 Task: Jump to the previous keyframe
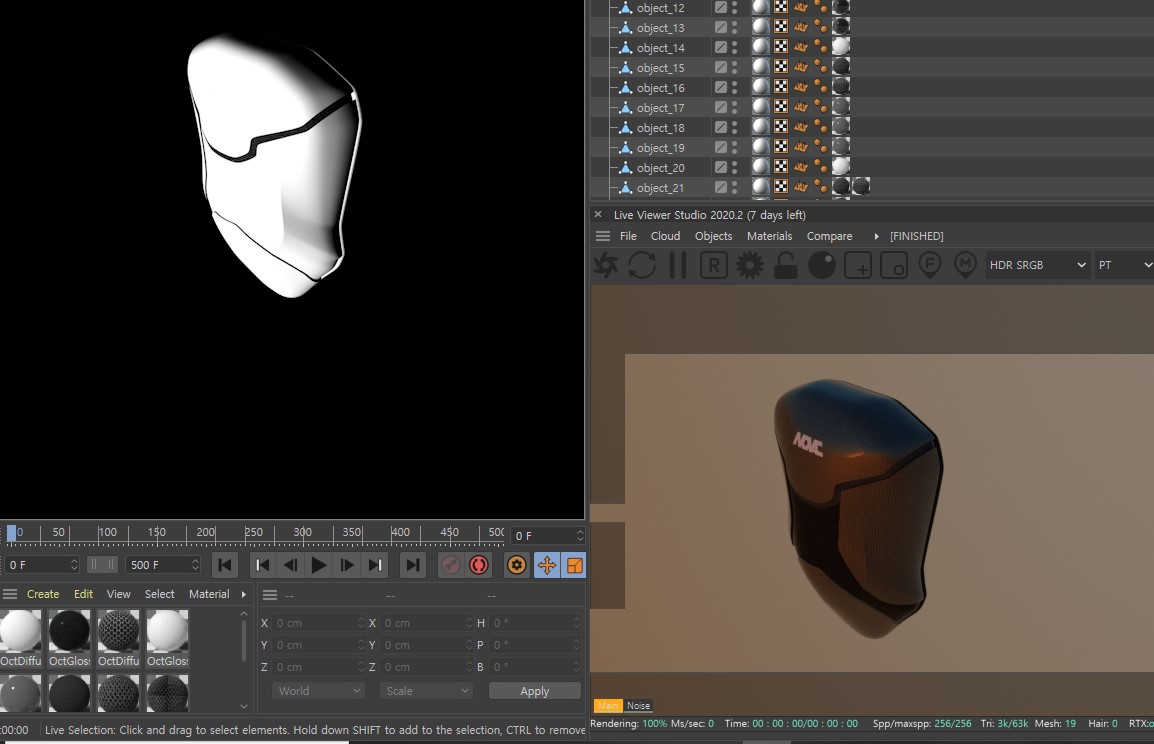click(261, 565)
